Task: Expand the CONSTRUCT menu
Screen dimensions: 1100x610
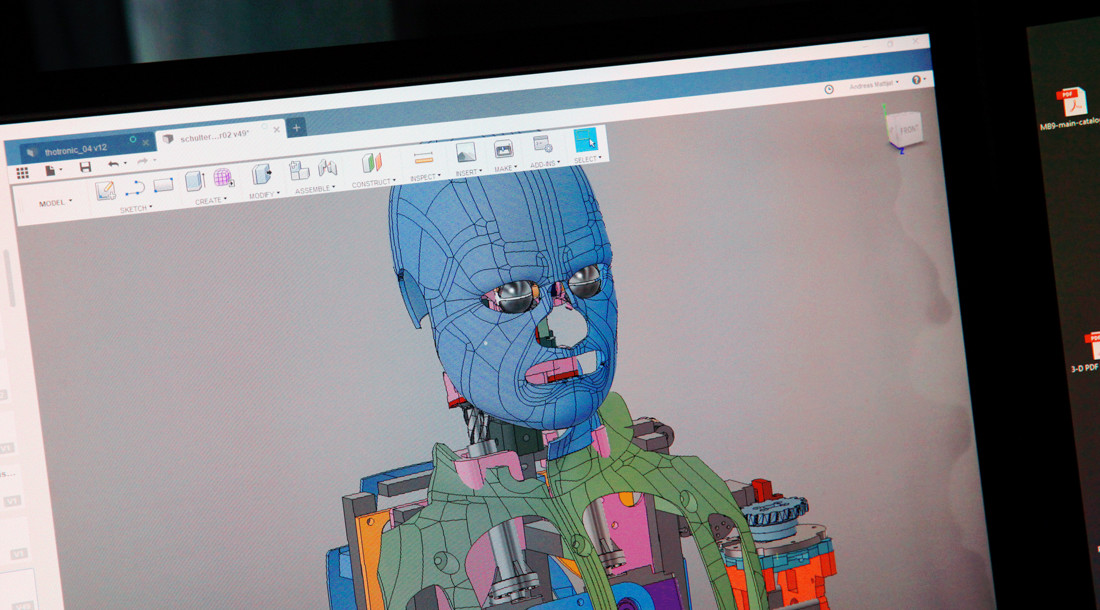Action: pos(373,183)
